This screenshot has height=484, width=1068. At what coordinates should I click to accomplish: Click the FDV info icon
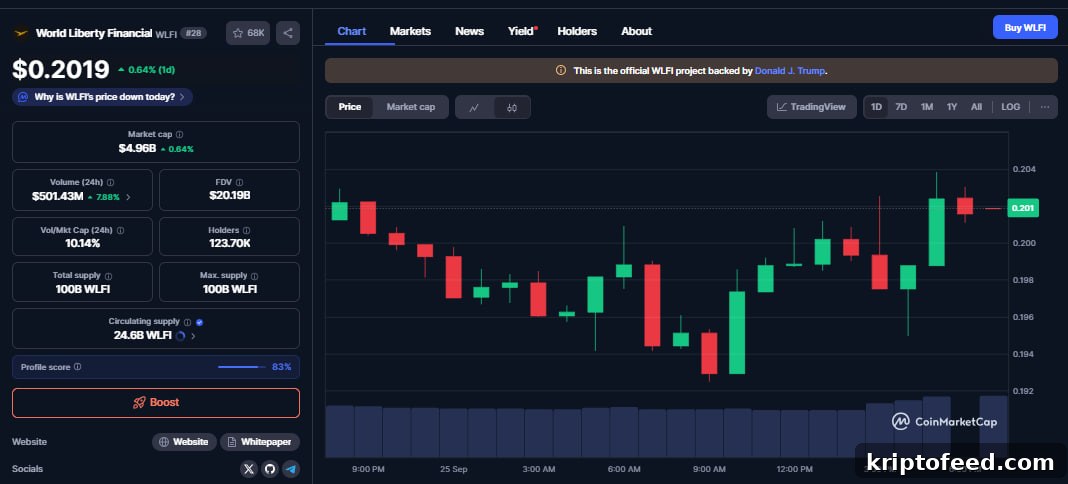click(x=238, y=182)
